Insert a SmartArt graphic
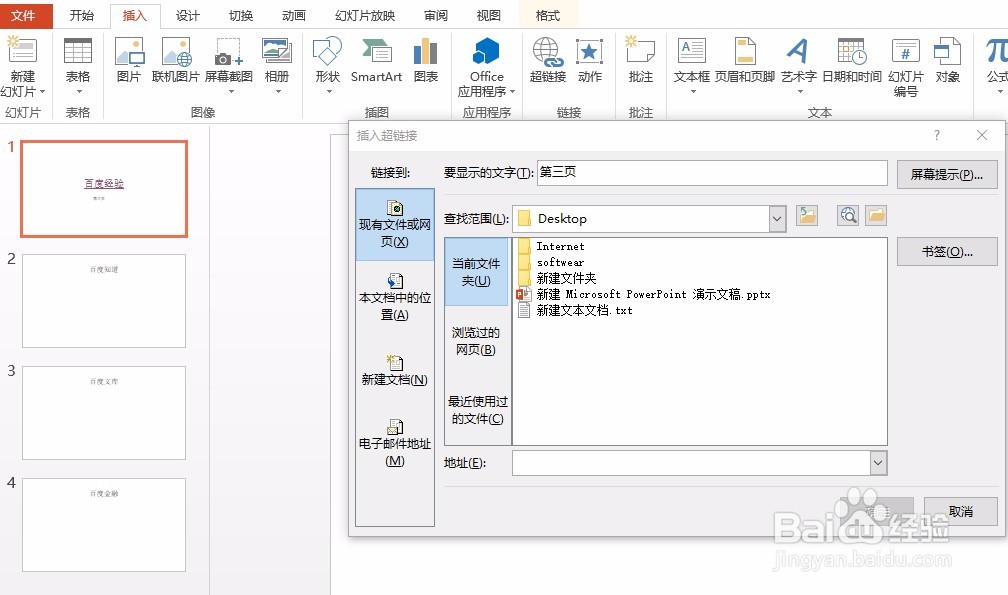Screen dimensions: 1008x595 (376, 61)
